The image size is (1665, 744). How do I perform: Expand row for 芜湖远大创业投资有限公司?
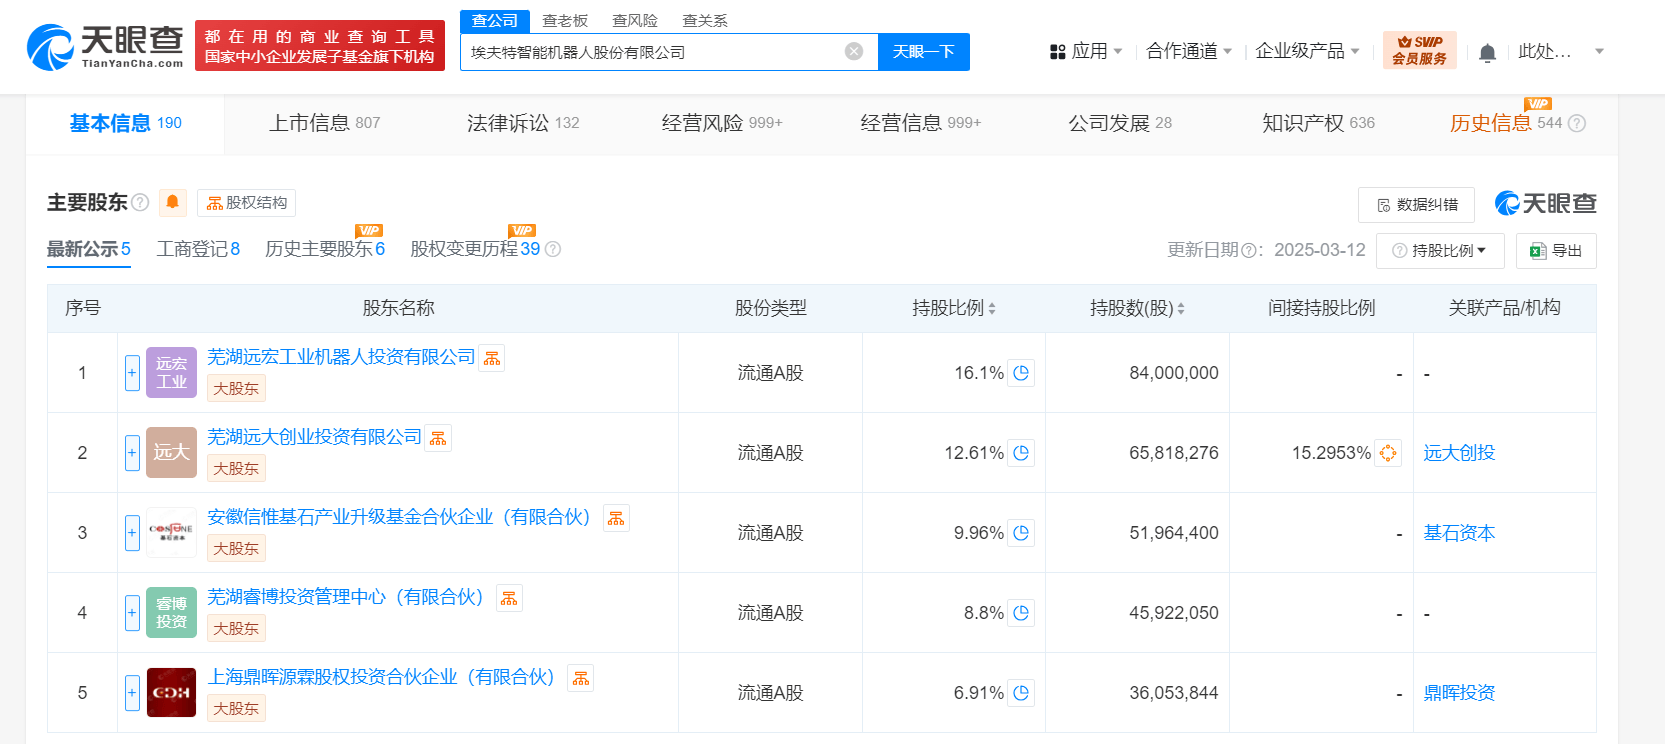pos(132,453)
